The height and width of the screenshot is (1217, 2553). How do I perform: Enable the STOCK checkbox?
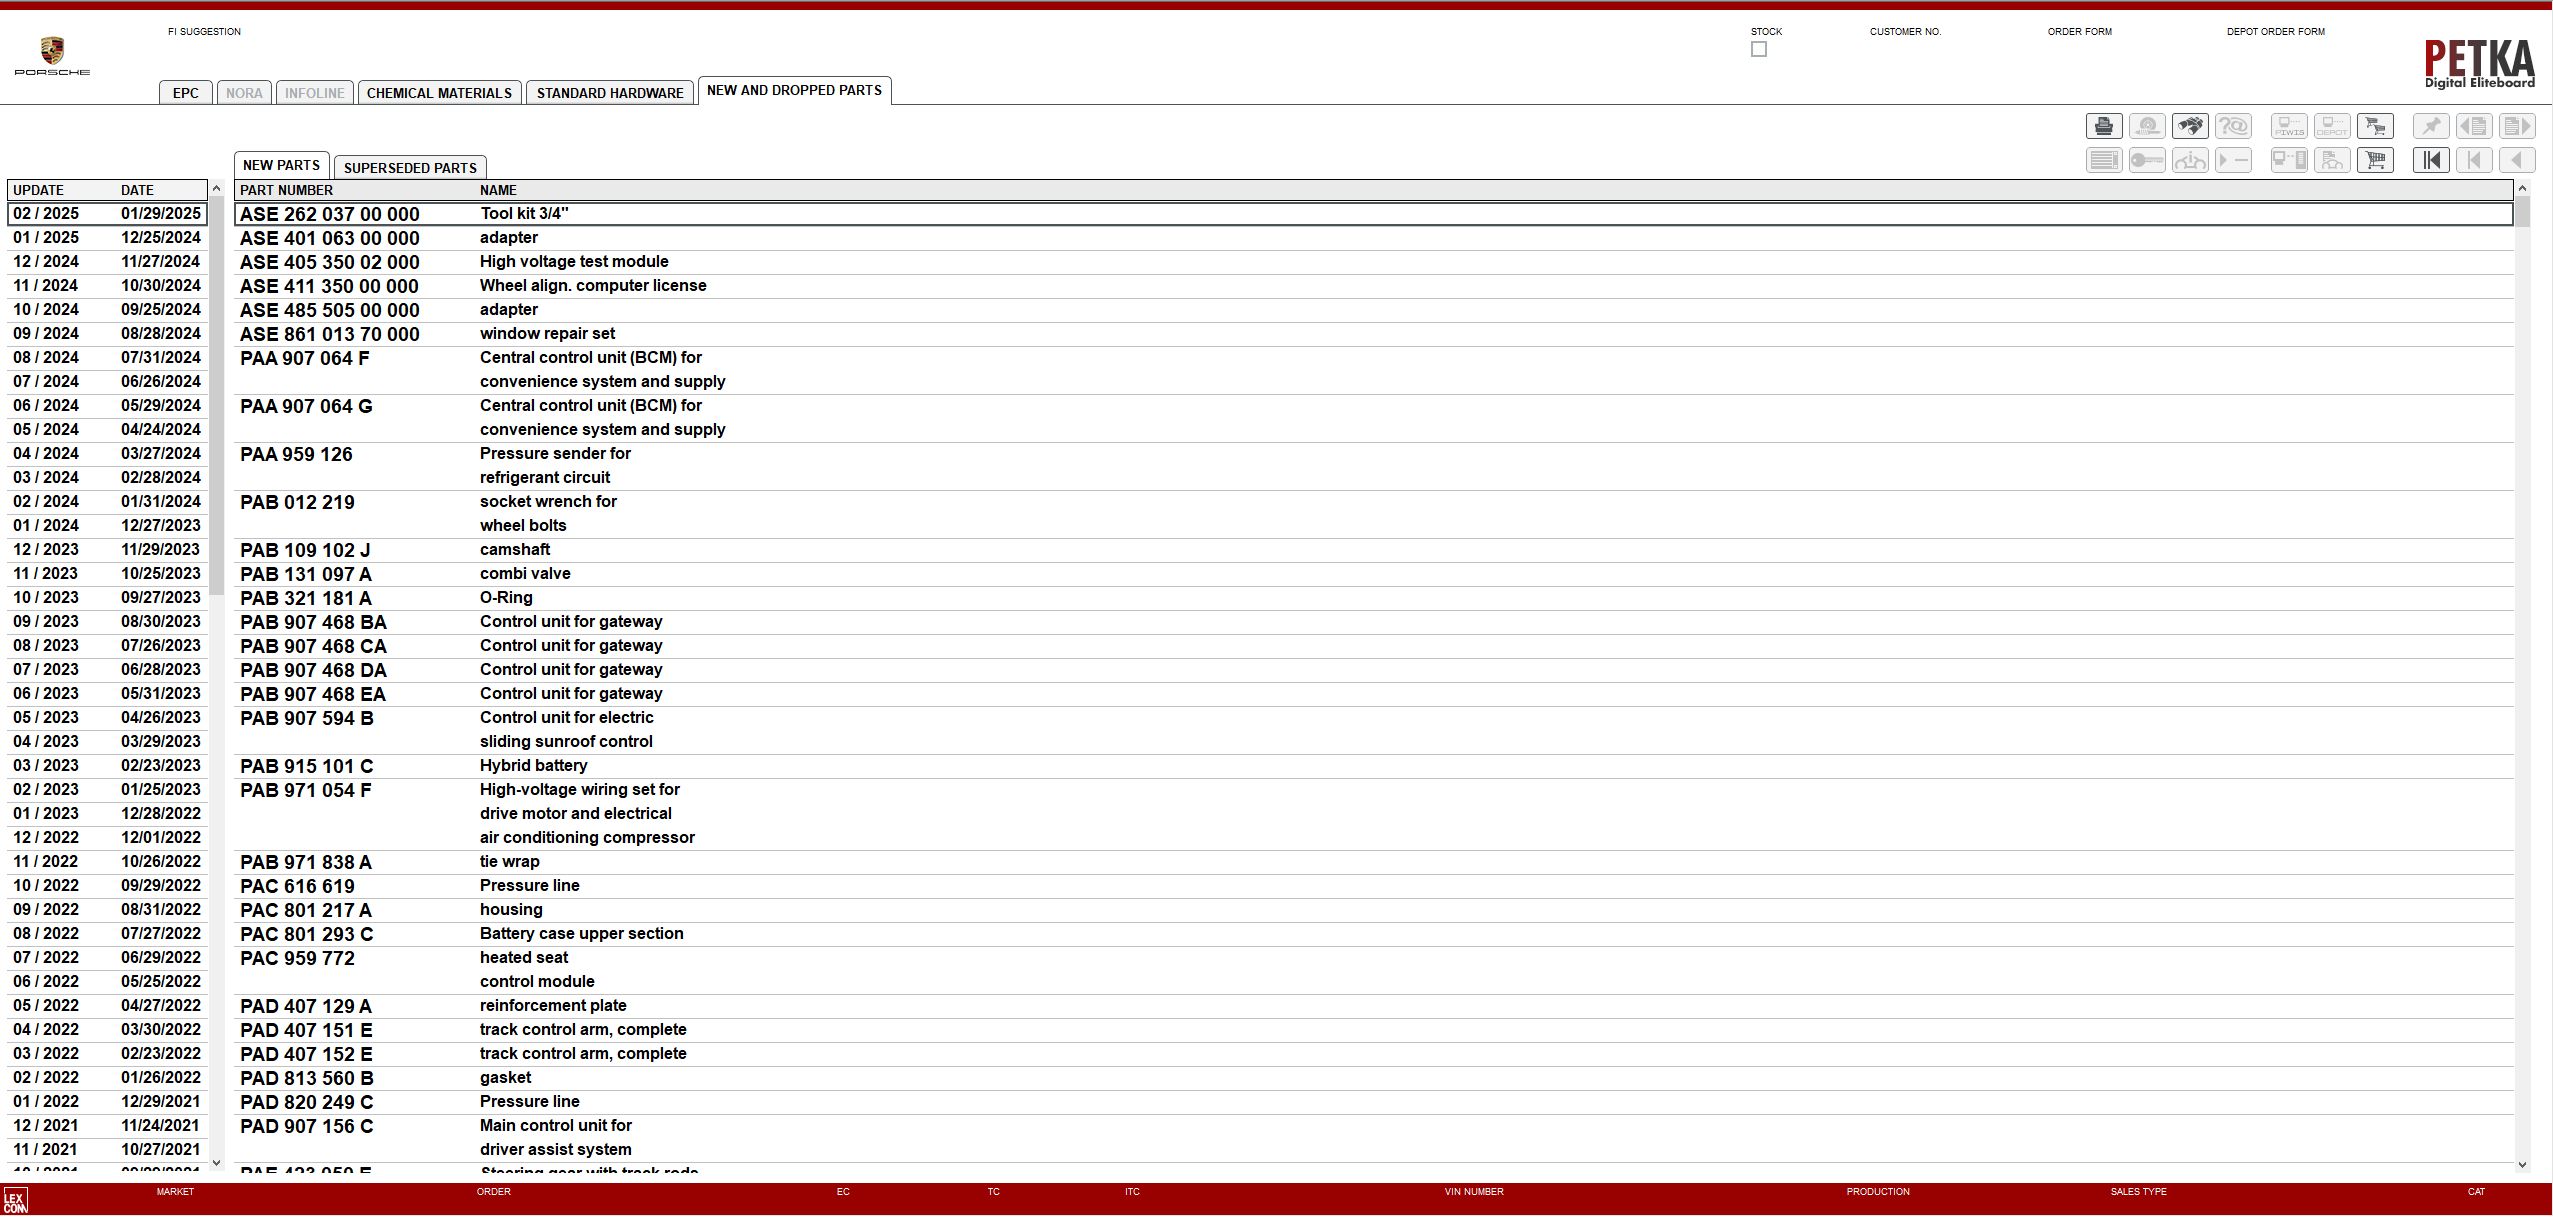(x=1757, y=49)
